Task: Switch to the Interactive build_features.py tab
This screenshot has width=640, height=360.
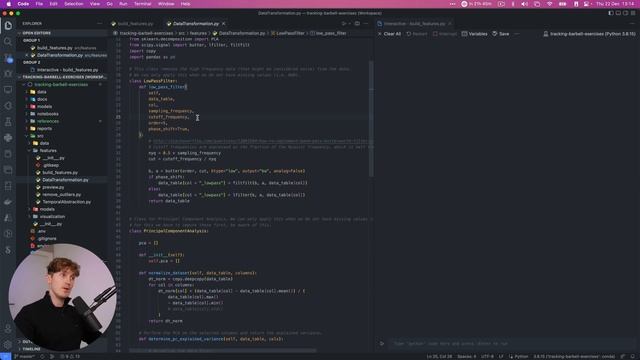Action: tap(414, 24)
